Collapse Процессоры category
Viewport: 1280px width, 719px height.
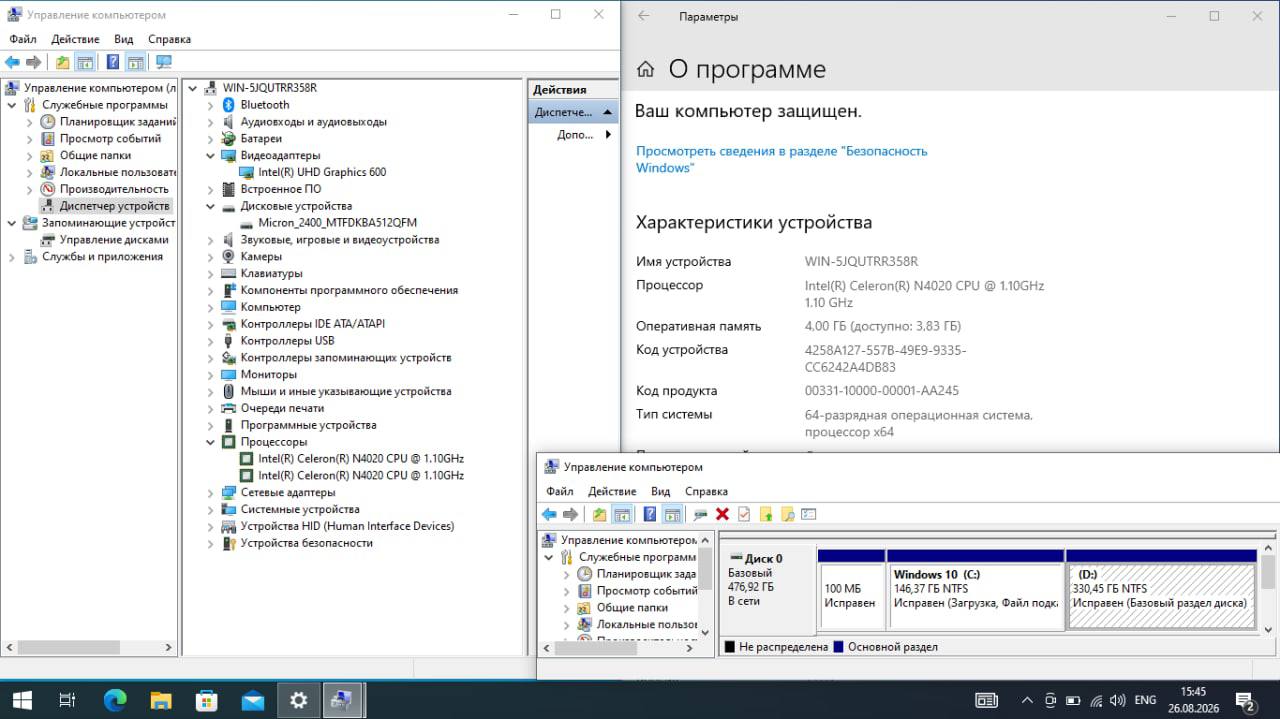coord(210,442)
